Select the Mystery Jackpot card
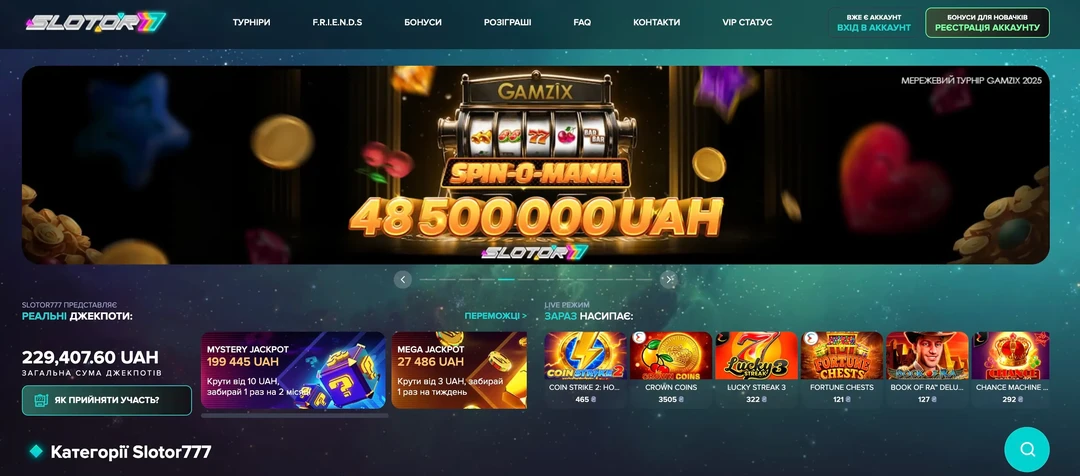Screen dimensions: 1080x476 [293, 371]
